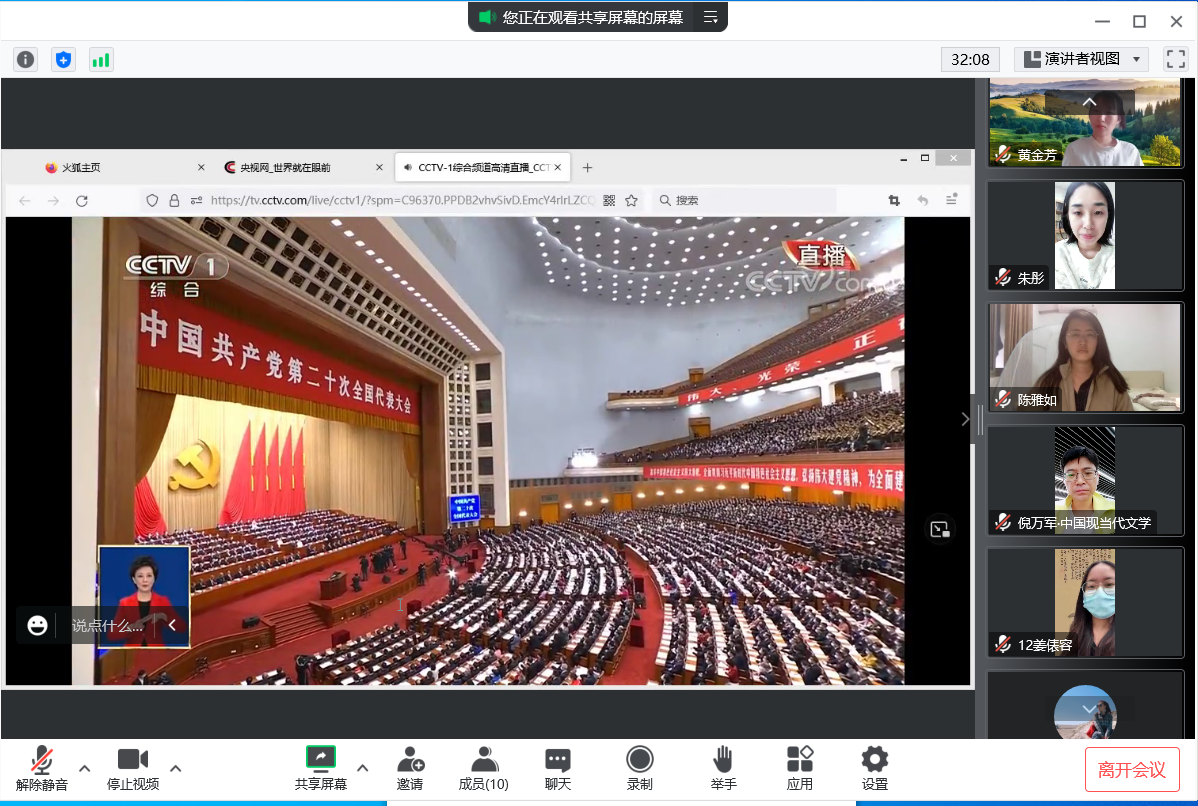
Task: Stop video with 停止视频 button
Action: click(133, 768)
